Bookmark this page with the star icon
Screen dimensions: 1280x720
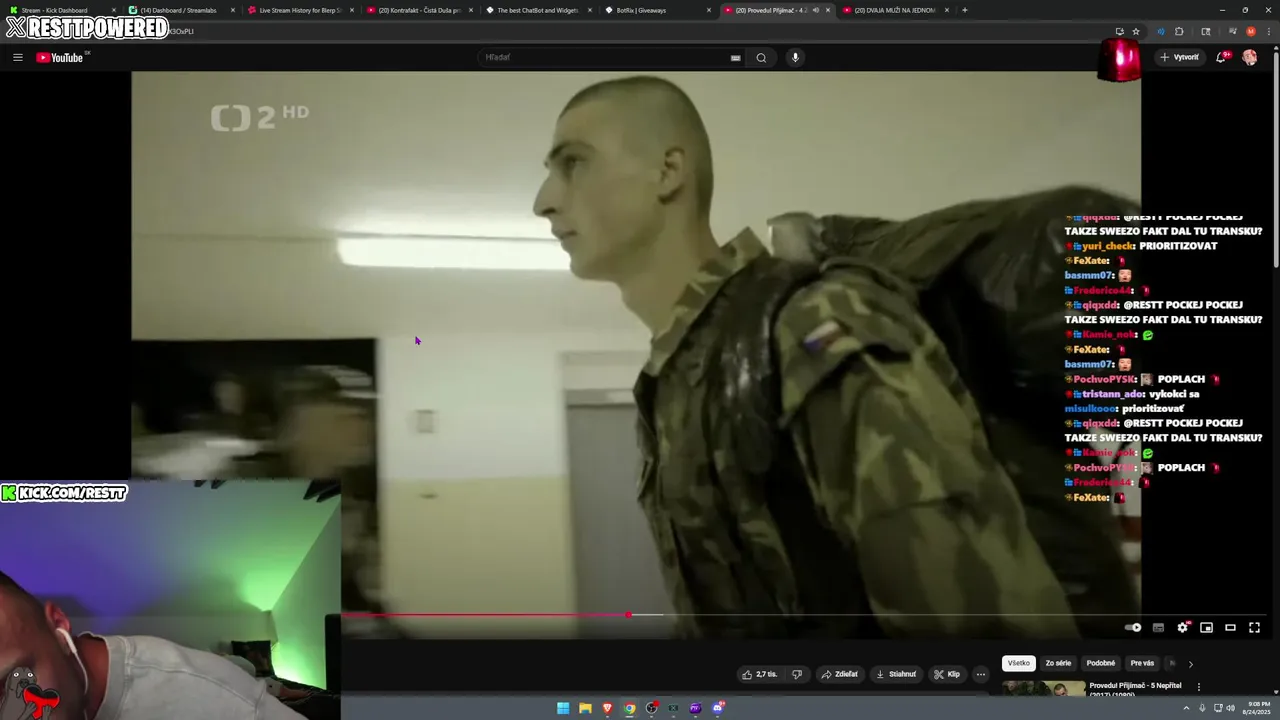coord(1135,31)
